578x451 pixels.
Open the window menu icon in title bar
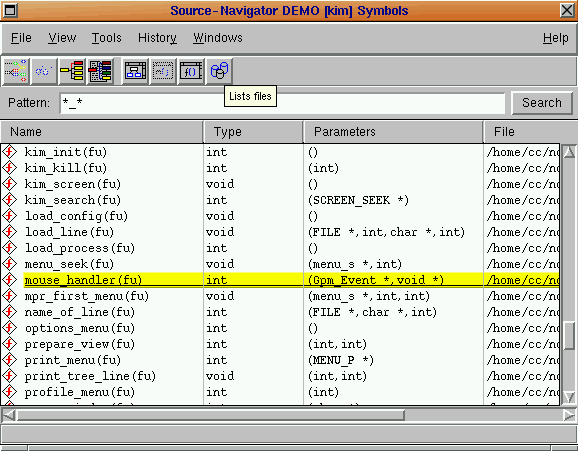pos(10,10)
